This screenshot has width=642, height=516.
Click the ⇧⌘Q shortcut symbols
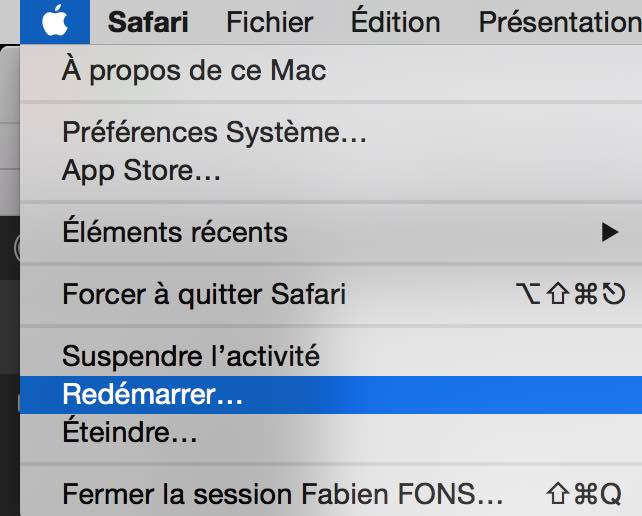point(584,494)
